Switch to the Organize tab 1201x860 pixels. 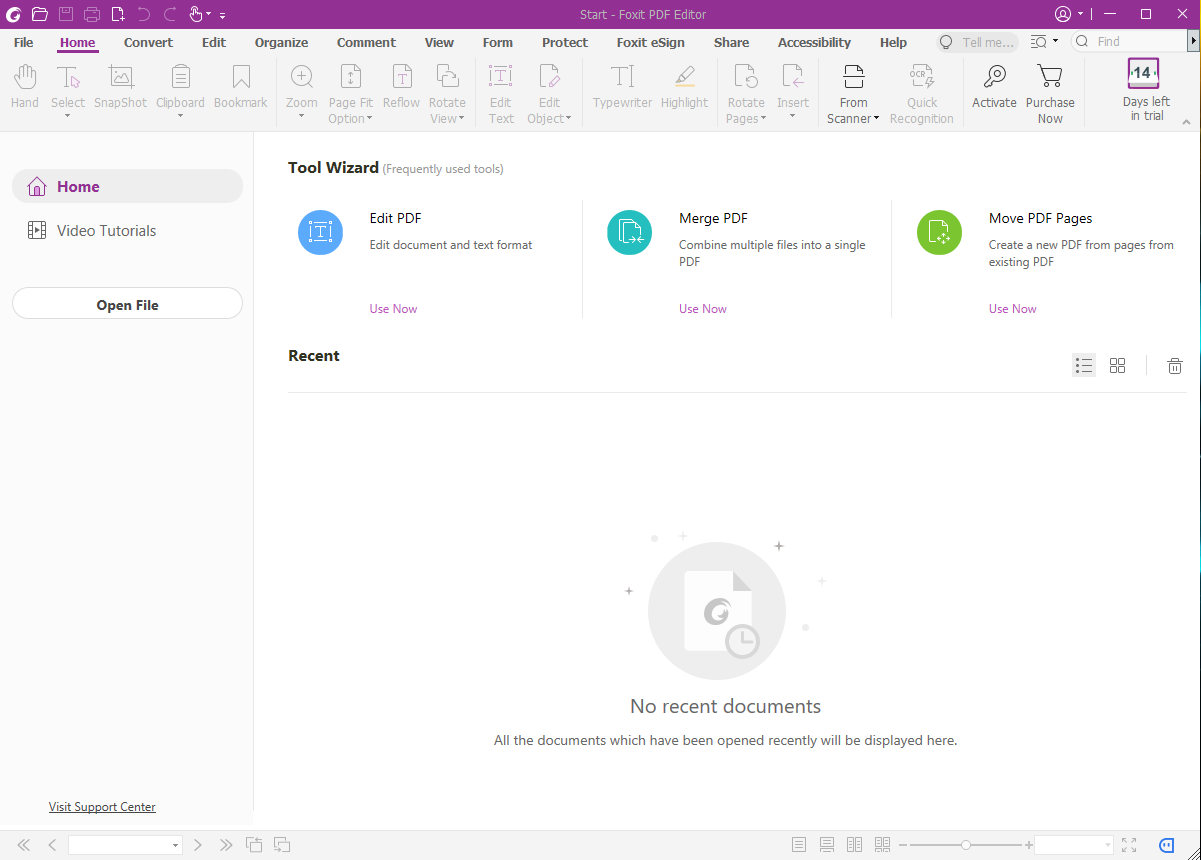[281, 42]
